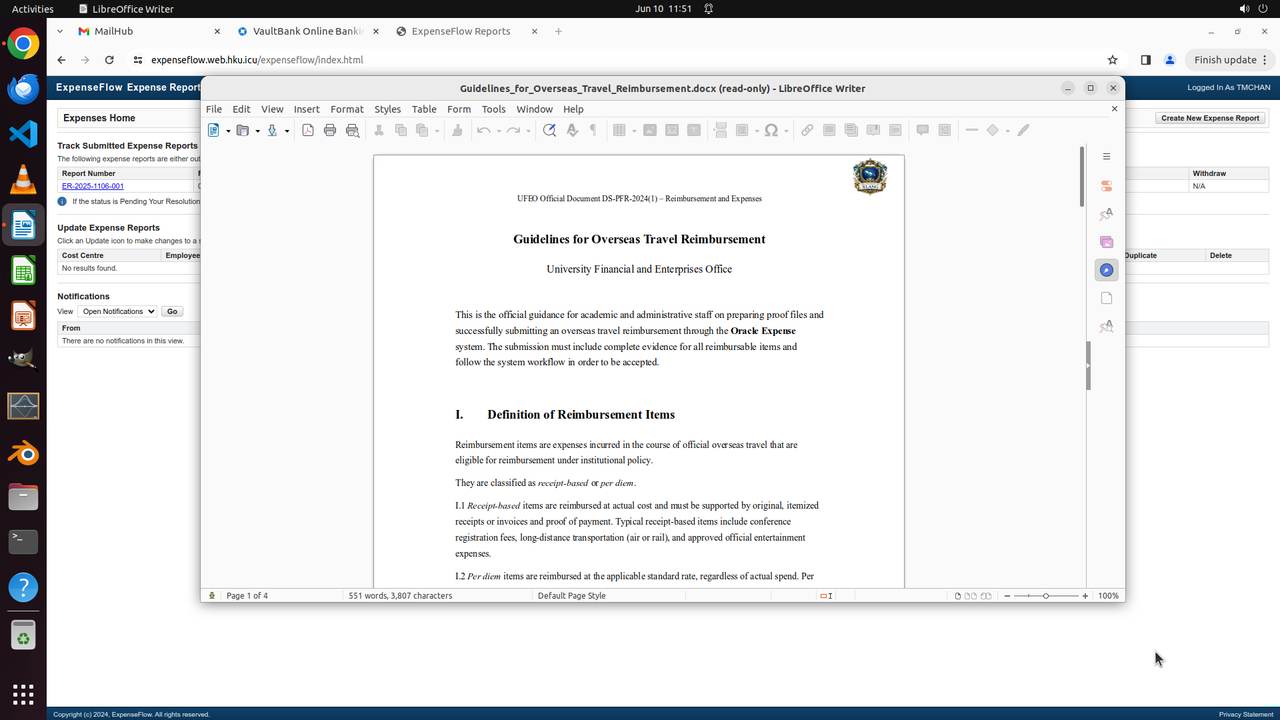1280x720 pixels.
Task: Click the Create New Expense Report button
Action: pos(1210,118)
